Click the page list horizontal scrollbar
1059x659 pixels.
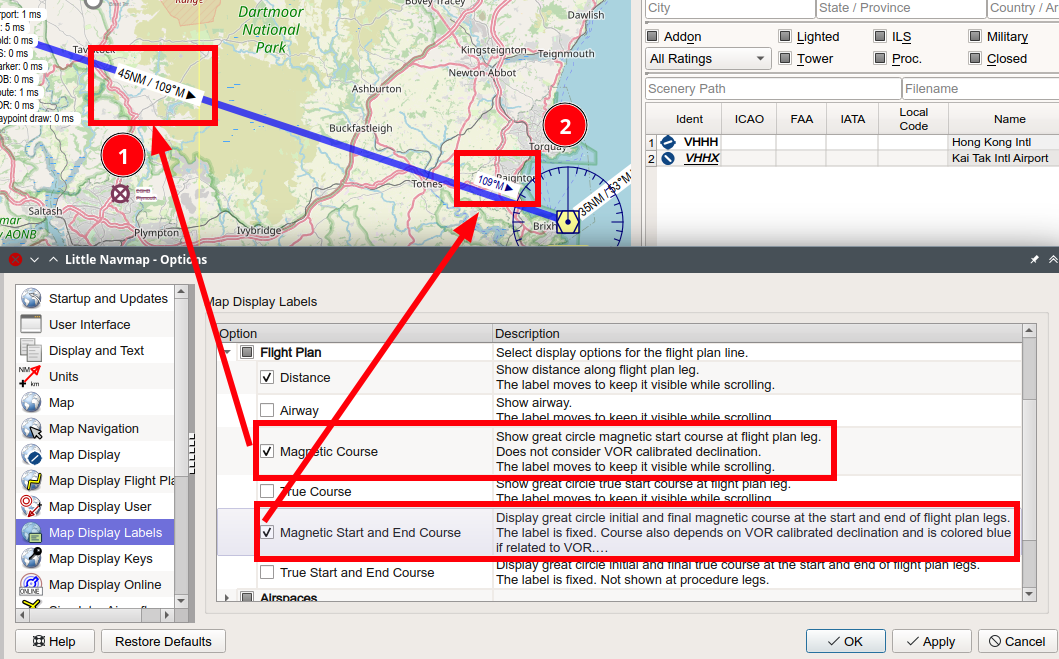(x=95, y=615)
